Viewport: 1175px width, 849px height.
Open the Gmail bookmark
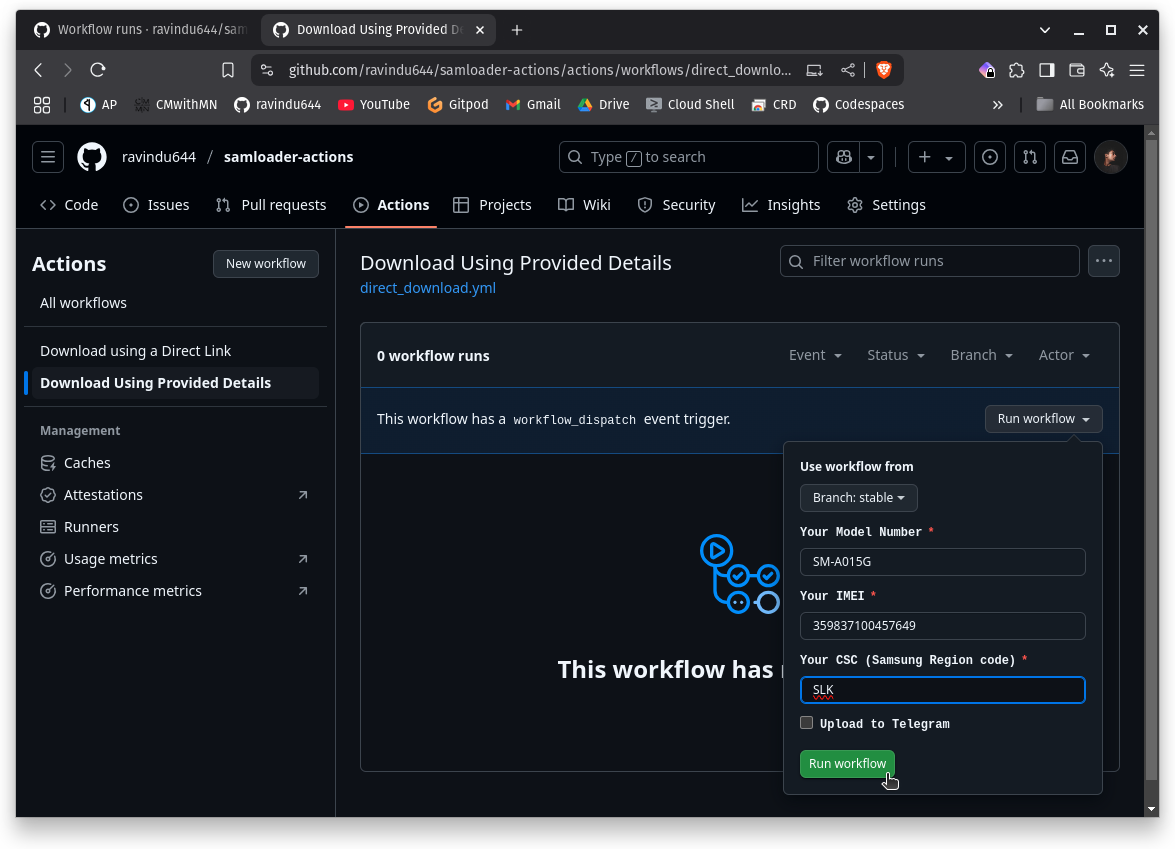pos(534,105)
